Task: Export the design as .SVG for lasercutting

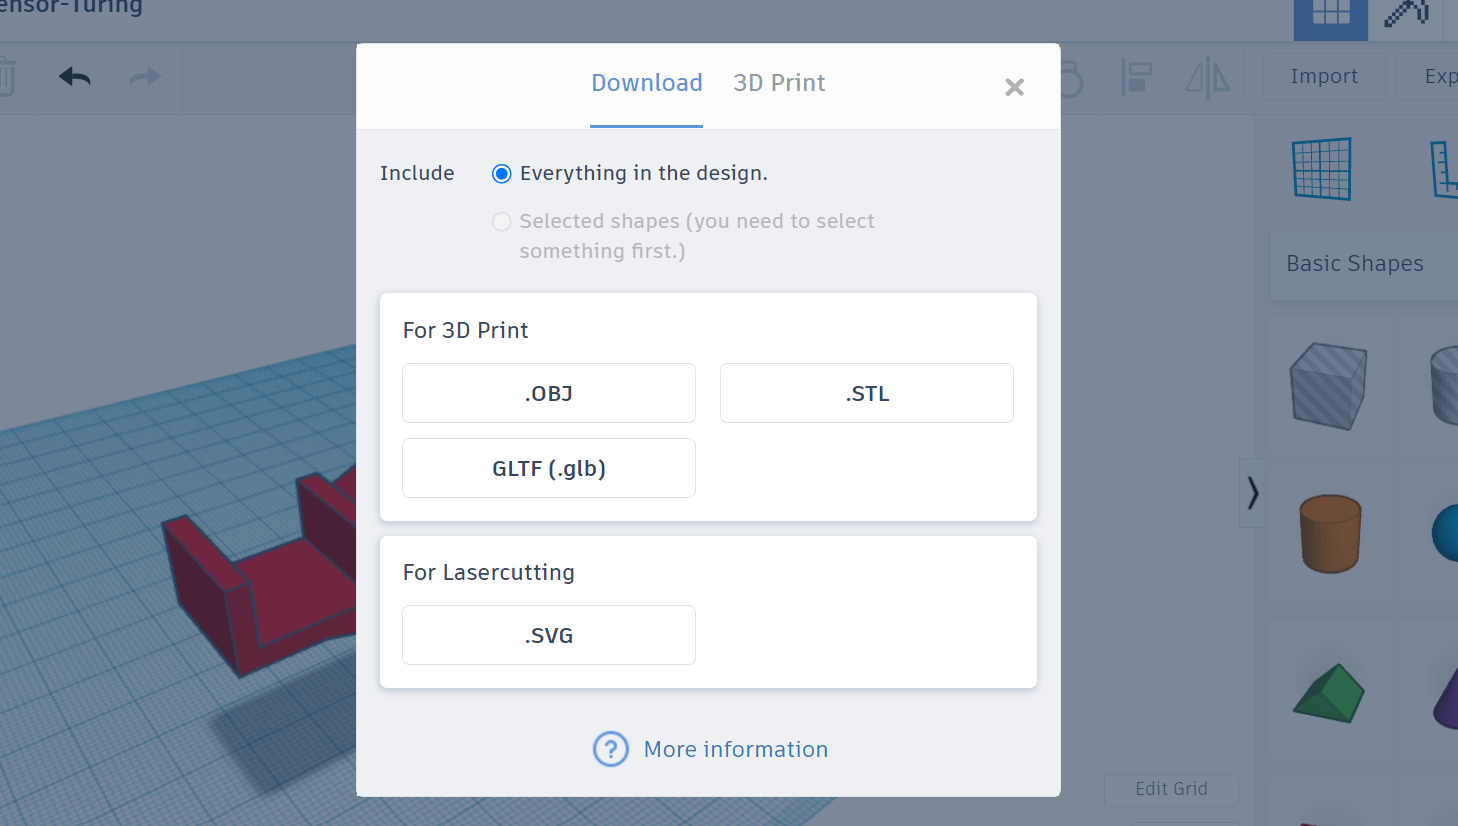Action: 548,634
